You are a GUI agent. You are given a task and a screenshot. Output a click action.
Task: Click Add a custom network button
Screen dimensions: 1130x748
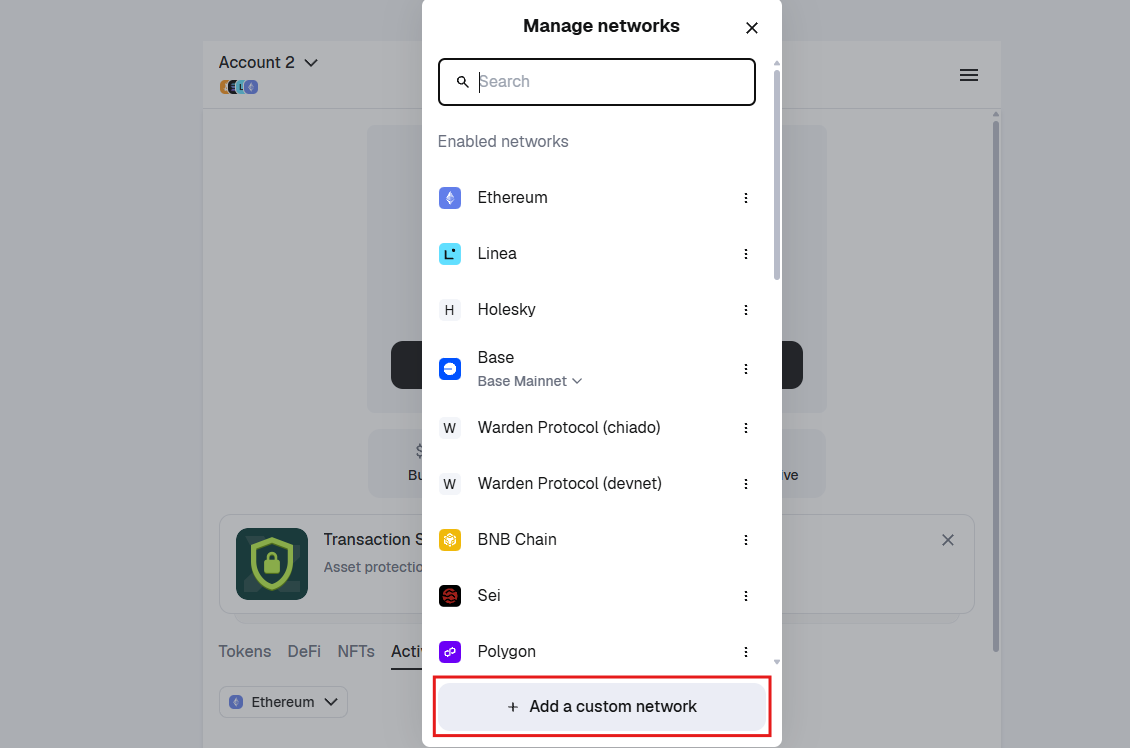pyautogui.click(x=601, y=706)
